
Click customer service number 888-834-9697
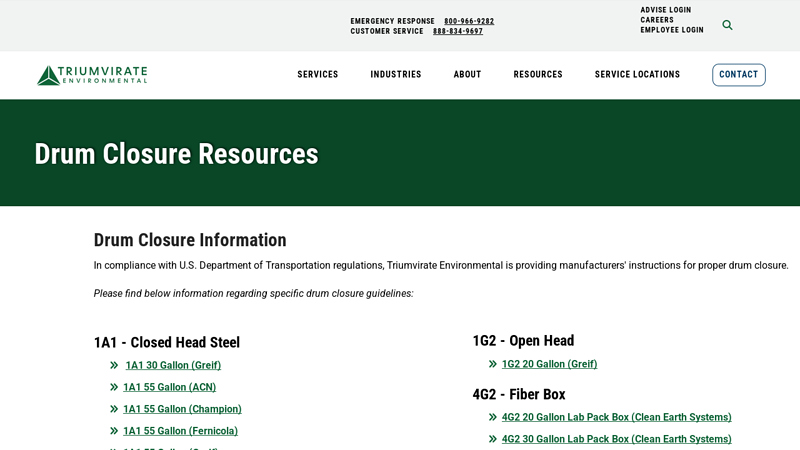[x=458, y=32]
